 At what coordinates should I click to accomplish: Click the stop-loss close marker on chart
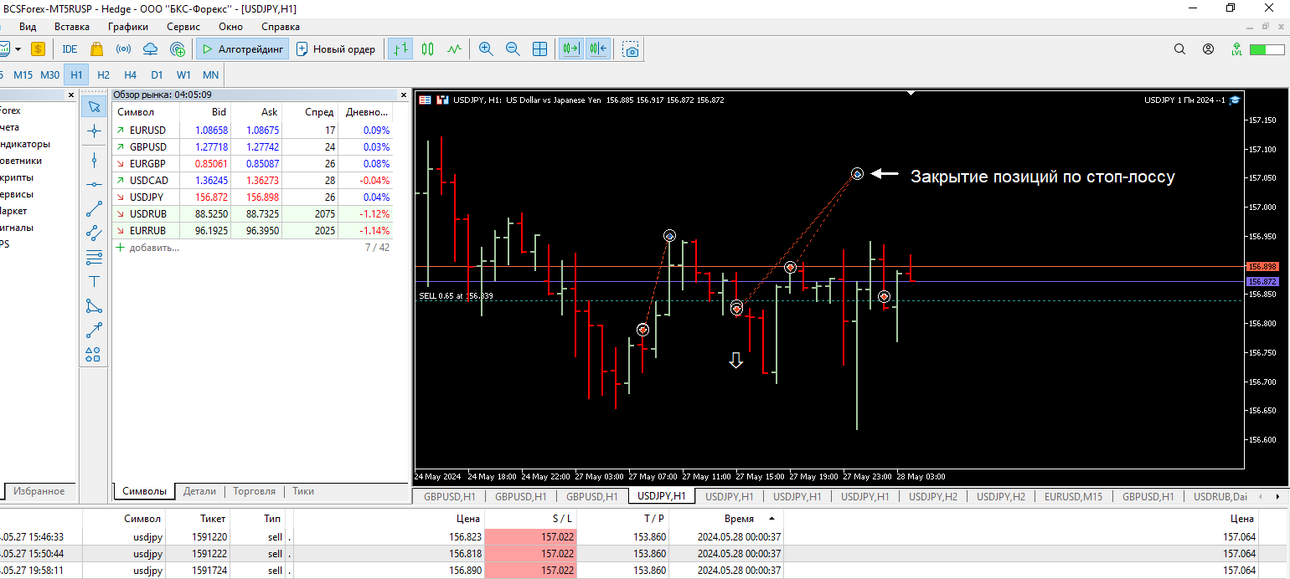coord(857,174)
